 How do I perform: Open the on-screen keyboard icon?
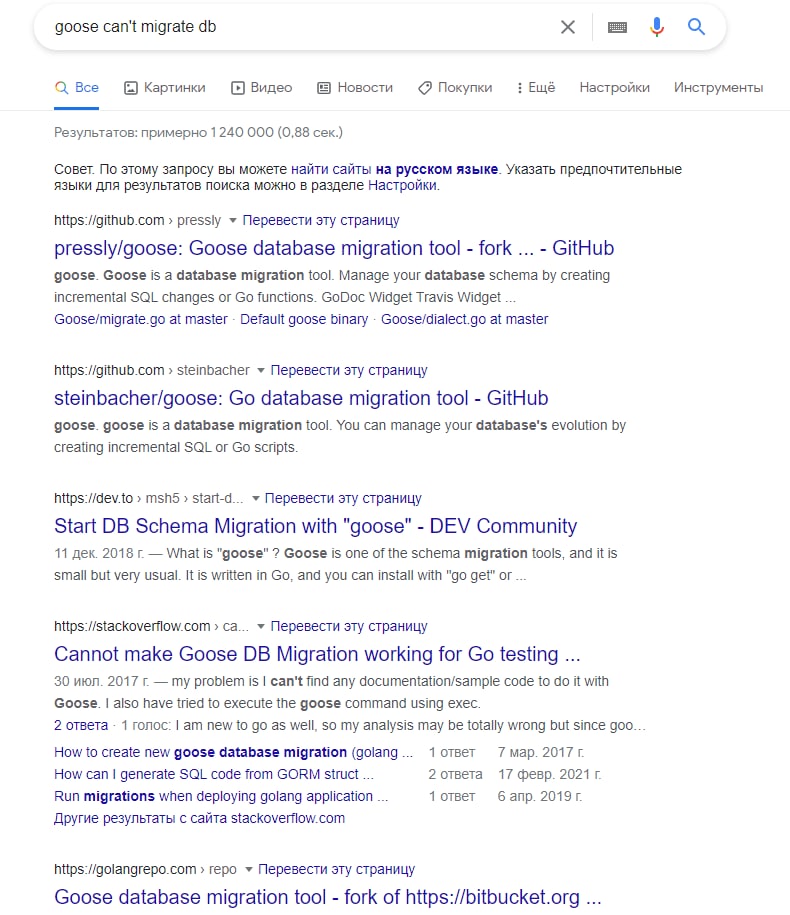coord(617,27)
